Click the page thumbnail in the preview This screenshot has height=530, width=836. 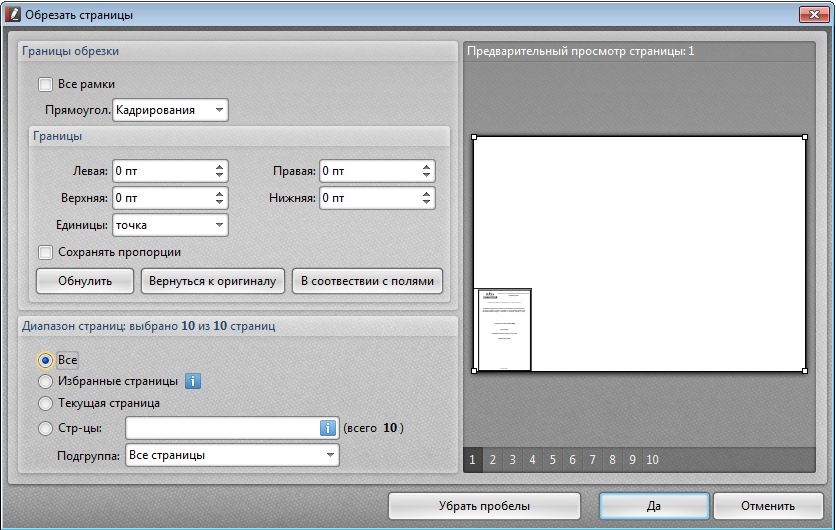click(x=504, y=330)
